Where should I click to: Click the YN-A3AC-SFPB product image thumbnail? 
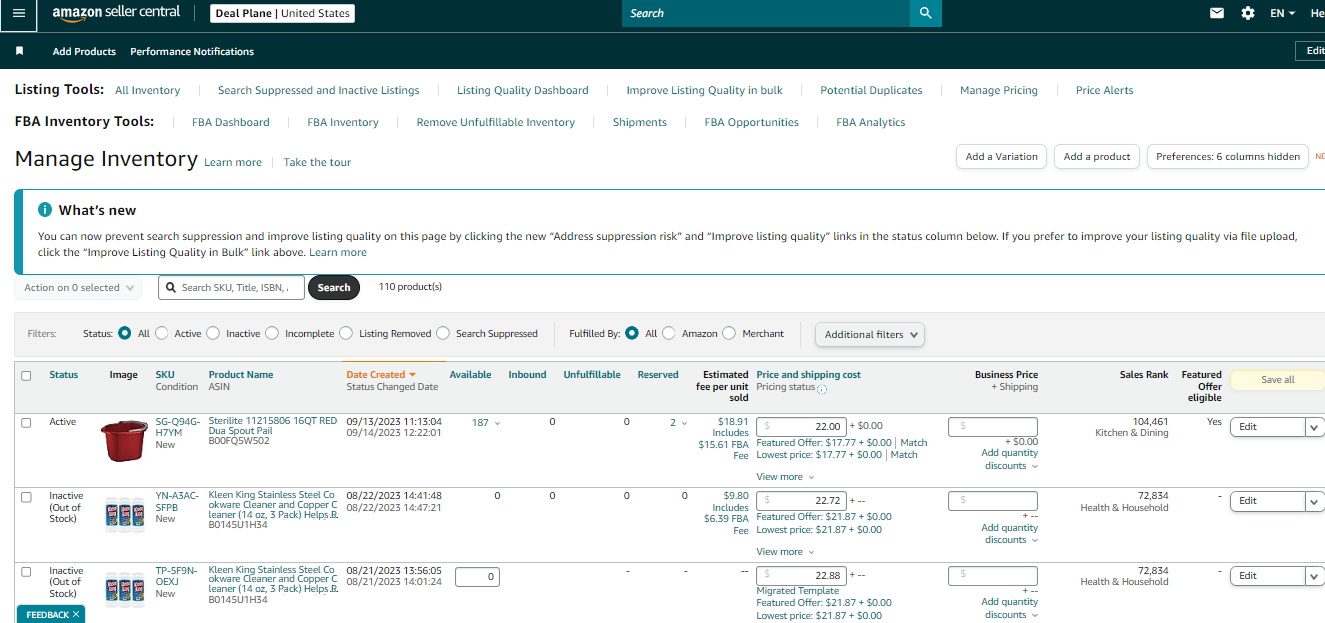[125, 514]
